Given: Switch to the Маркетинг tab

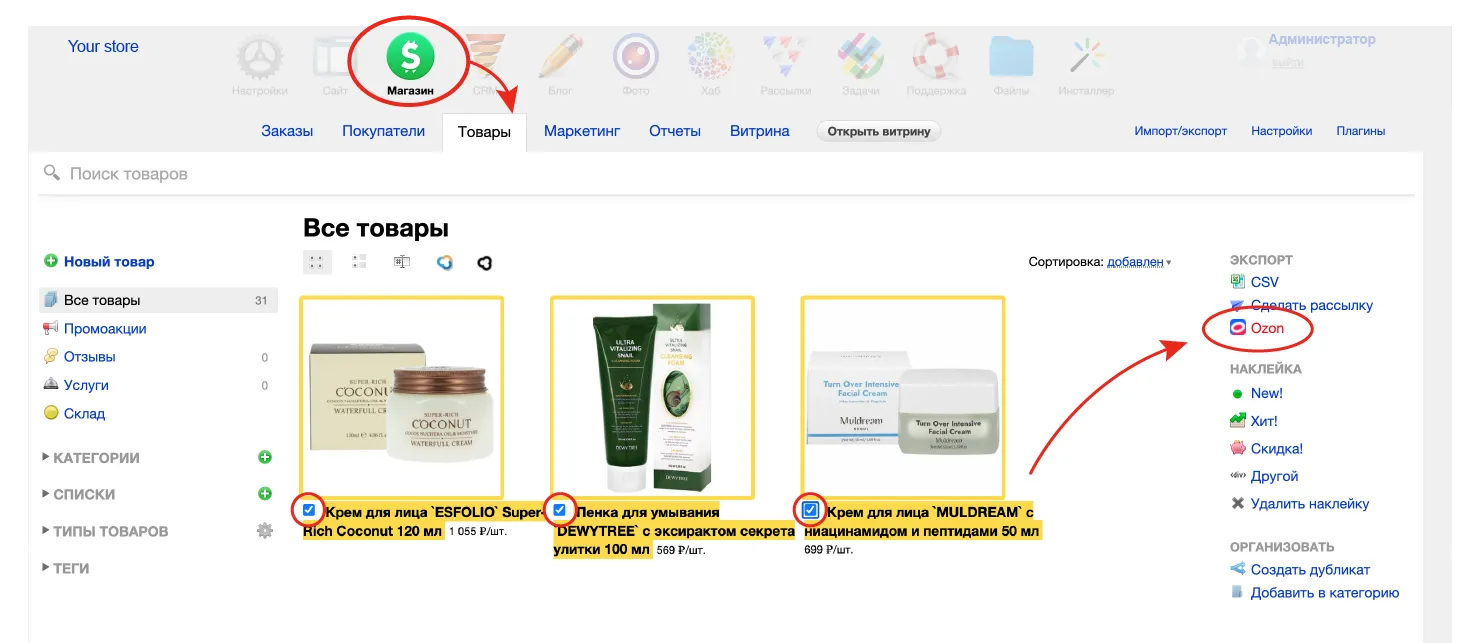Looking at the screenshot, I should (581, 130).
